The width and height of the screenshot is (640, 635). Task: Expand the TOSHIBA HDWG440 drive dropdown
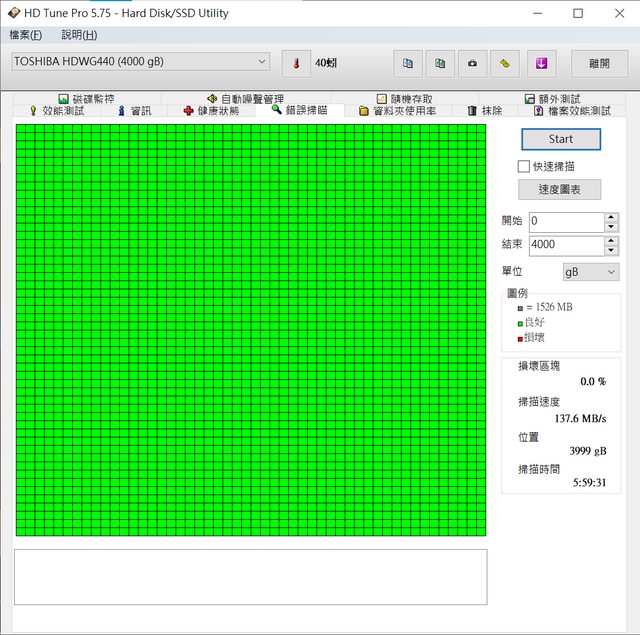(x=262, y=61)
